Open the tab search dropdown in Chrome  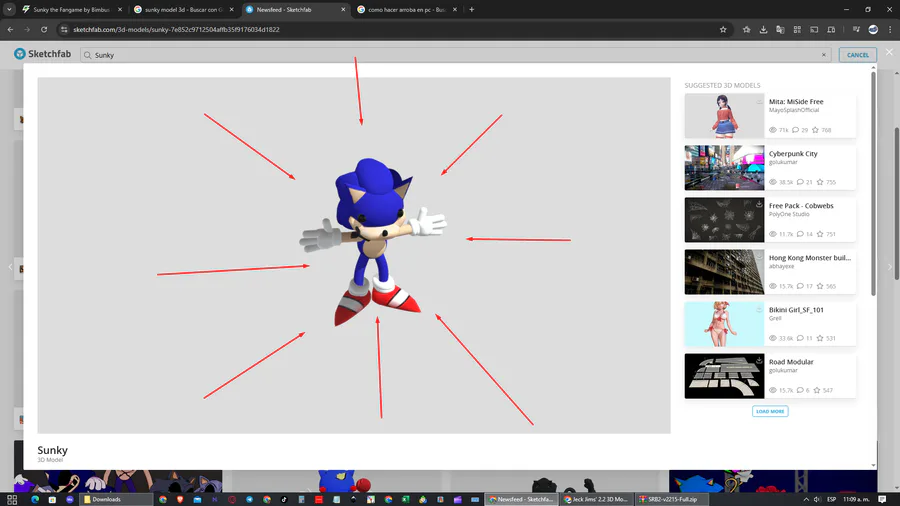click(9, 9)
